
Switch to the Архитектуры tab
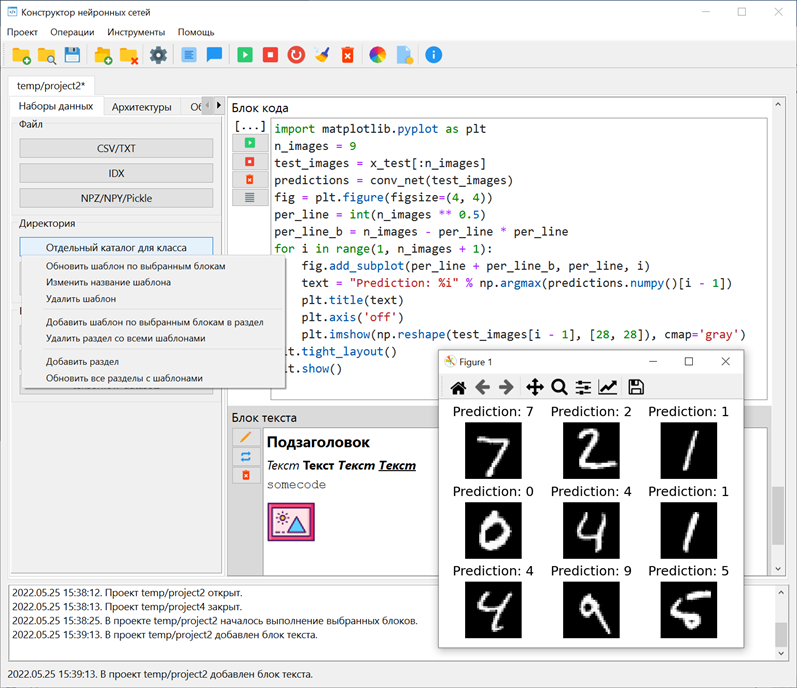(141, 107)
